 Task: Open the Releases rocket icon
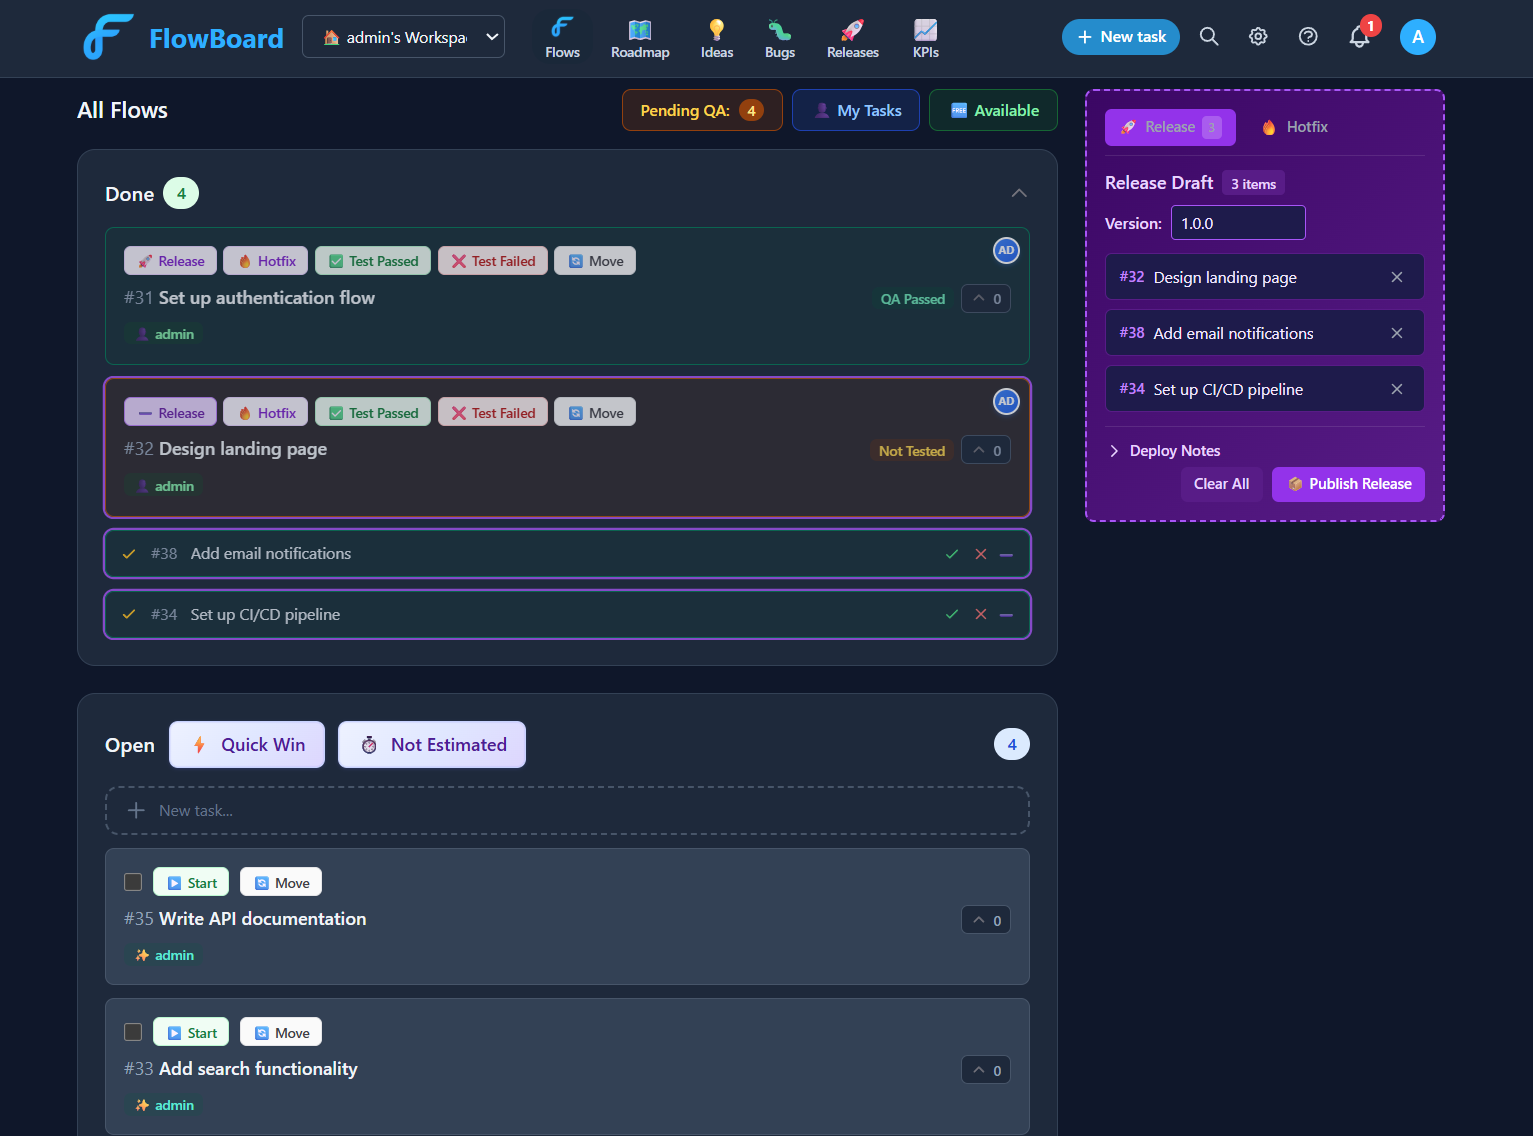click(x=852, y=30)
